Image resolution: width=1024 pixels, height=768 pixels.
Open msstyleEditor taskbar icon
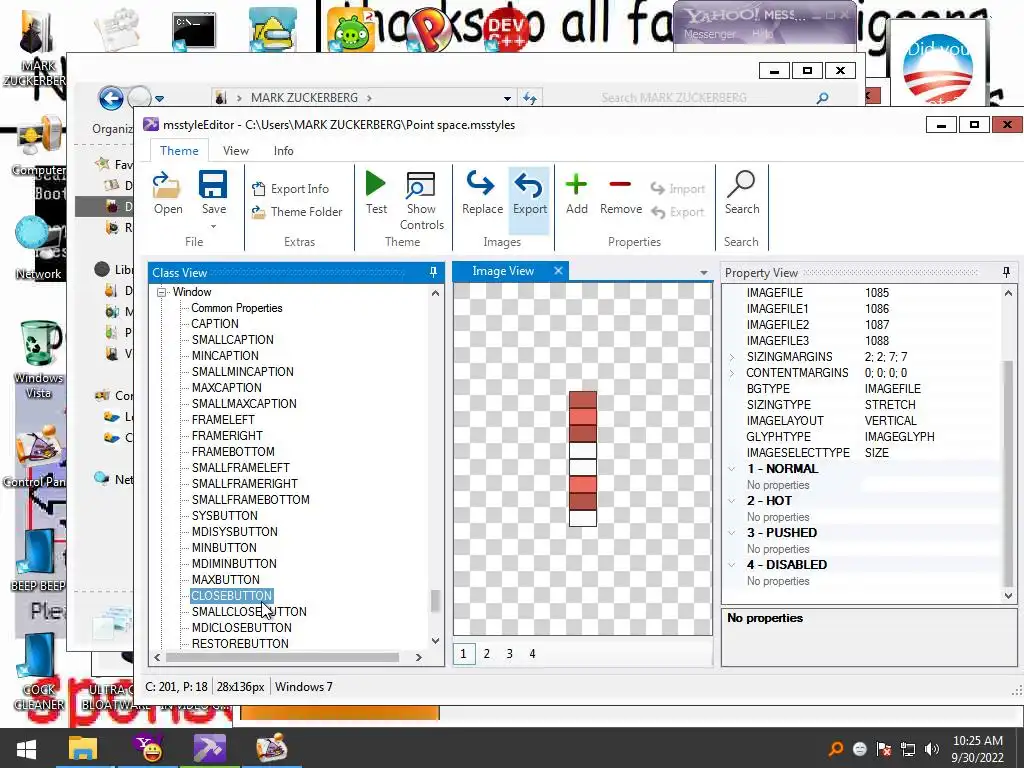click(210, 748)
